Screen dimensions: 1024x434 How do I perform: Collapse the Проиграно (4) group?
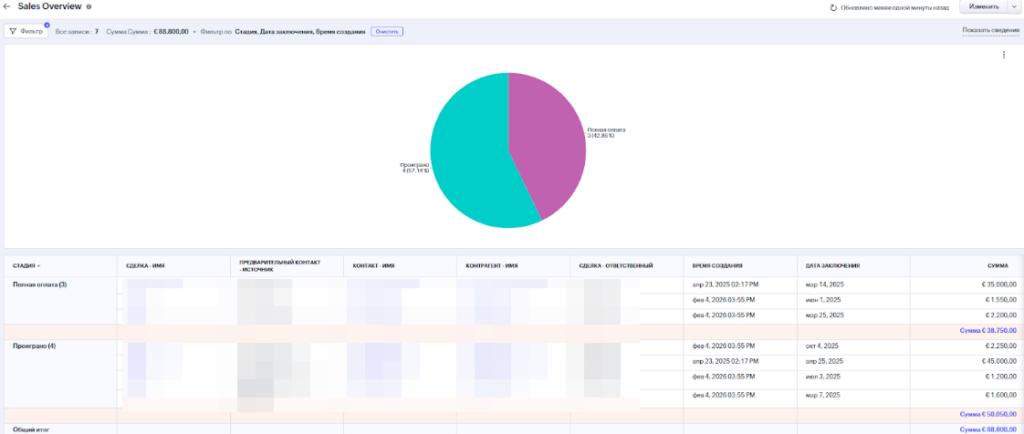[x=36, y=346]
